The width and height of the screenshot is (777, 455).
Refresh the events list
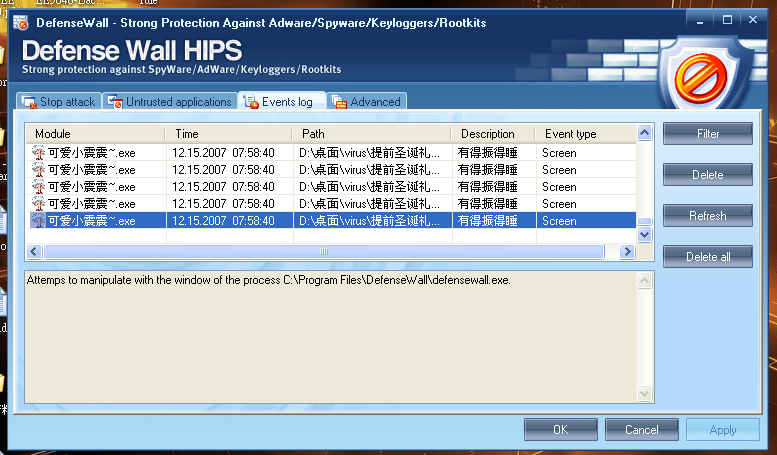coord(708,216)
